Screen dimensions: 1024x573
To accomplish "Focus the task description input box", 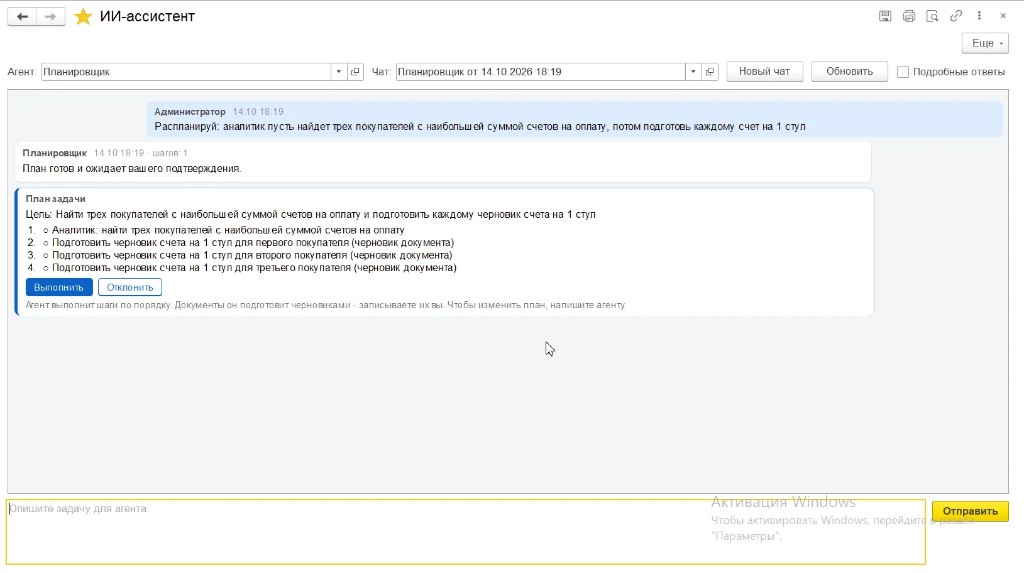I will coord(466,532).
